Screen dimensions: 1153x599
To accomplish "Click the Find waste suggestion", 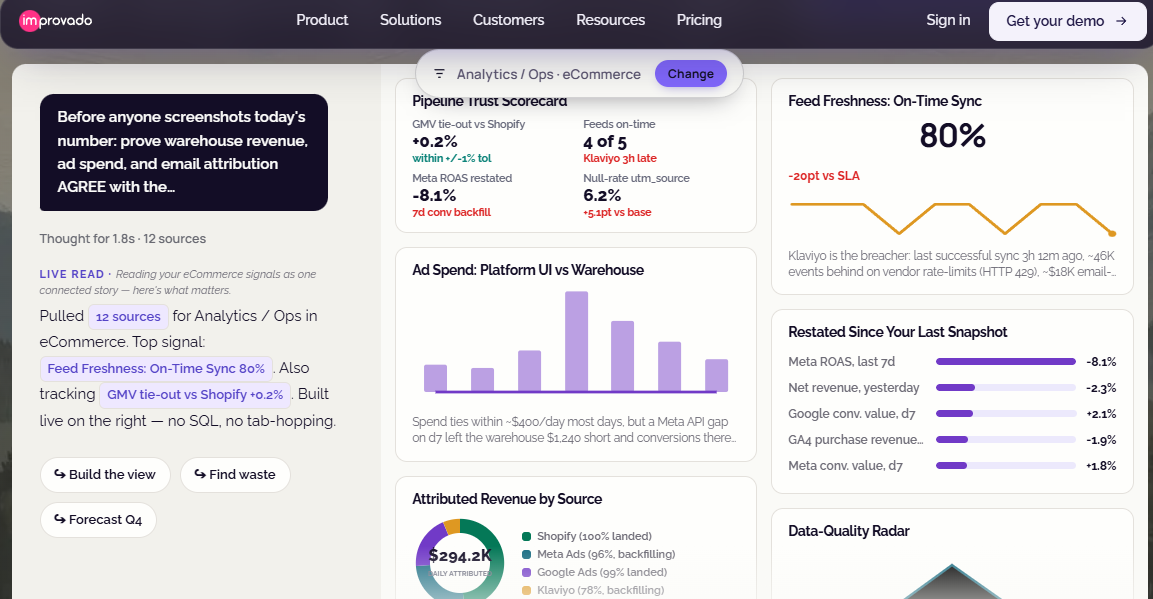I will (x=235, y=475).
